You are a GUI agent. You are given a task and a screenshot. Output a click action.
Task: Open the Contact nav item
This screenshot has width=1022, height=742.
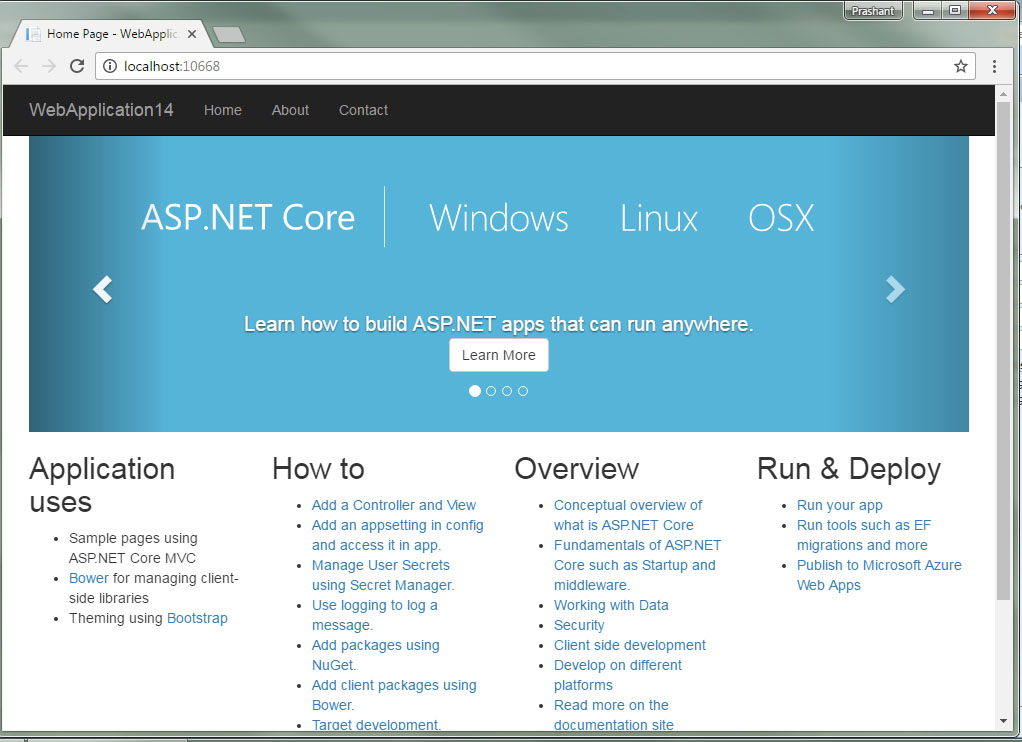[363, 110]
